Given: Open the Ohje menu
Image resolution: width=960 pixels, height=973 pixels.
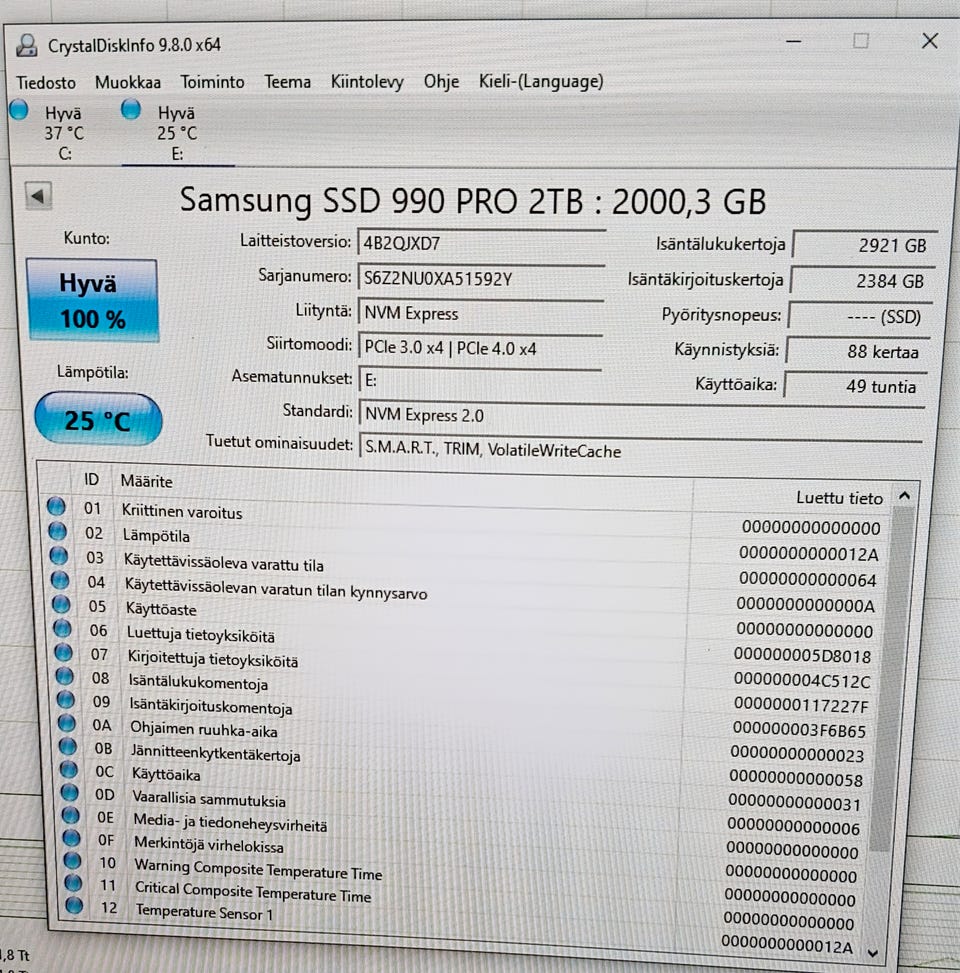Looking at the screenshot, I should [441, 81].
